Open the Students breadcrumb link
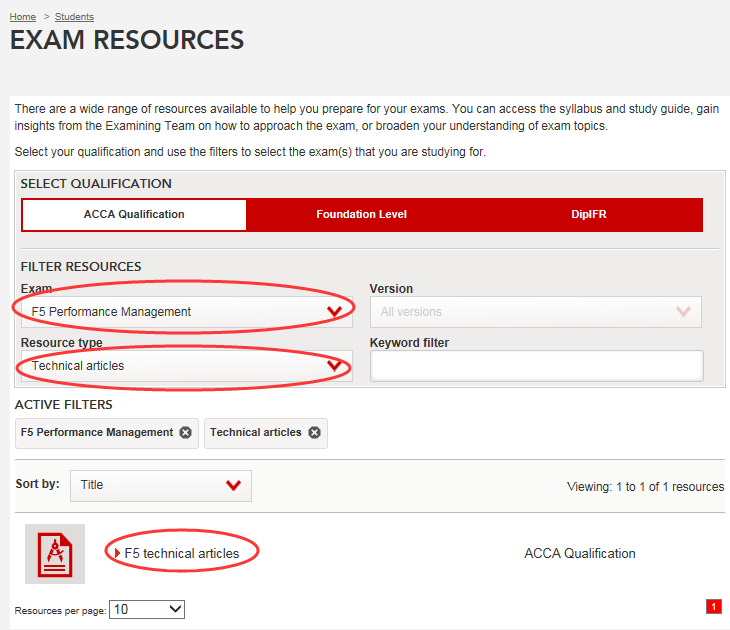This screenshot has height=630, width=730. (74, 17)
